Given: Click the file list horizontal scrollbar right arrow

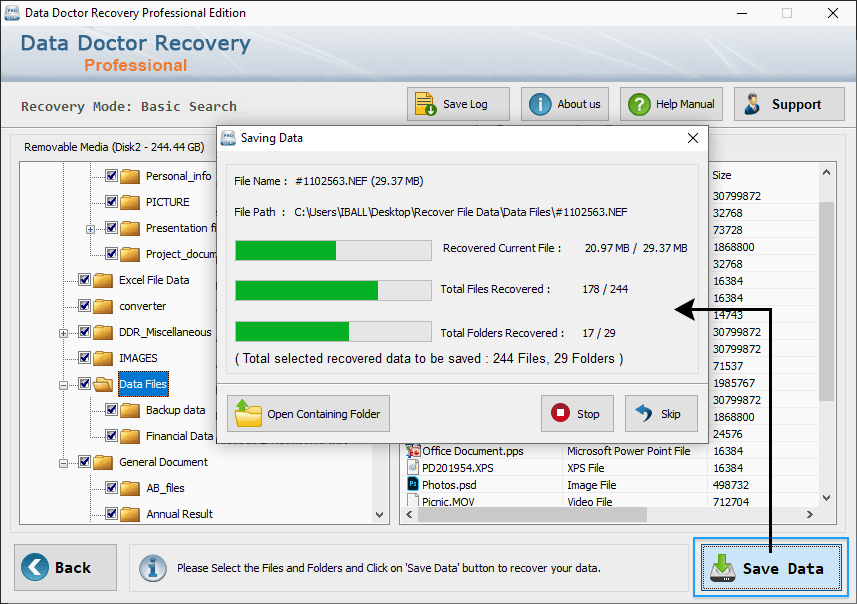Looking at the screenshot, I should click(x=810, y=514).
